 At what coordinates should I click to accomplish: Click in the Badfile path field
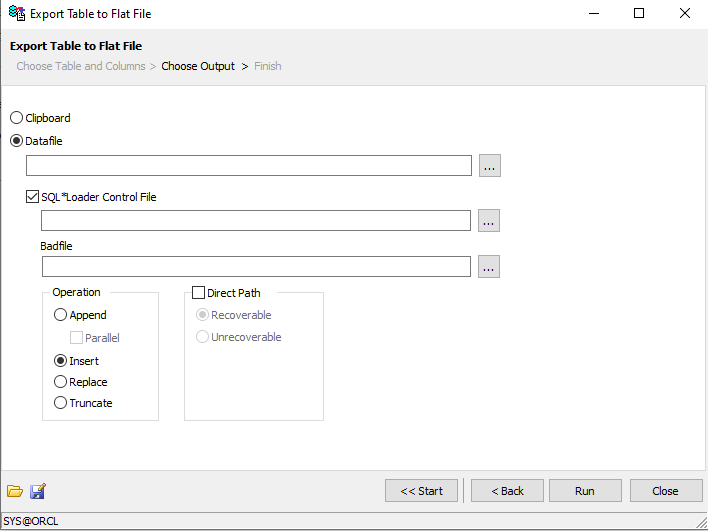[x=256, y=266]
